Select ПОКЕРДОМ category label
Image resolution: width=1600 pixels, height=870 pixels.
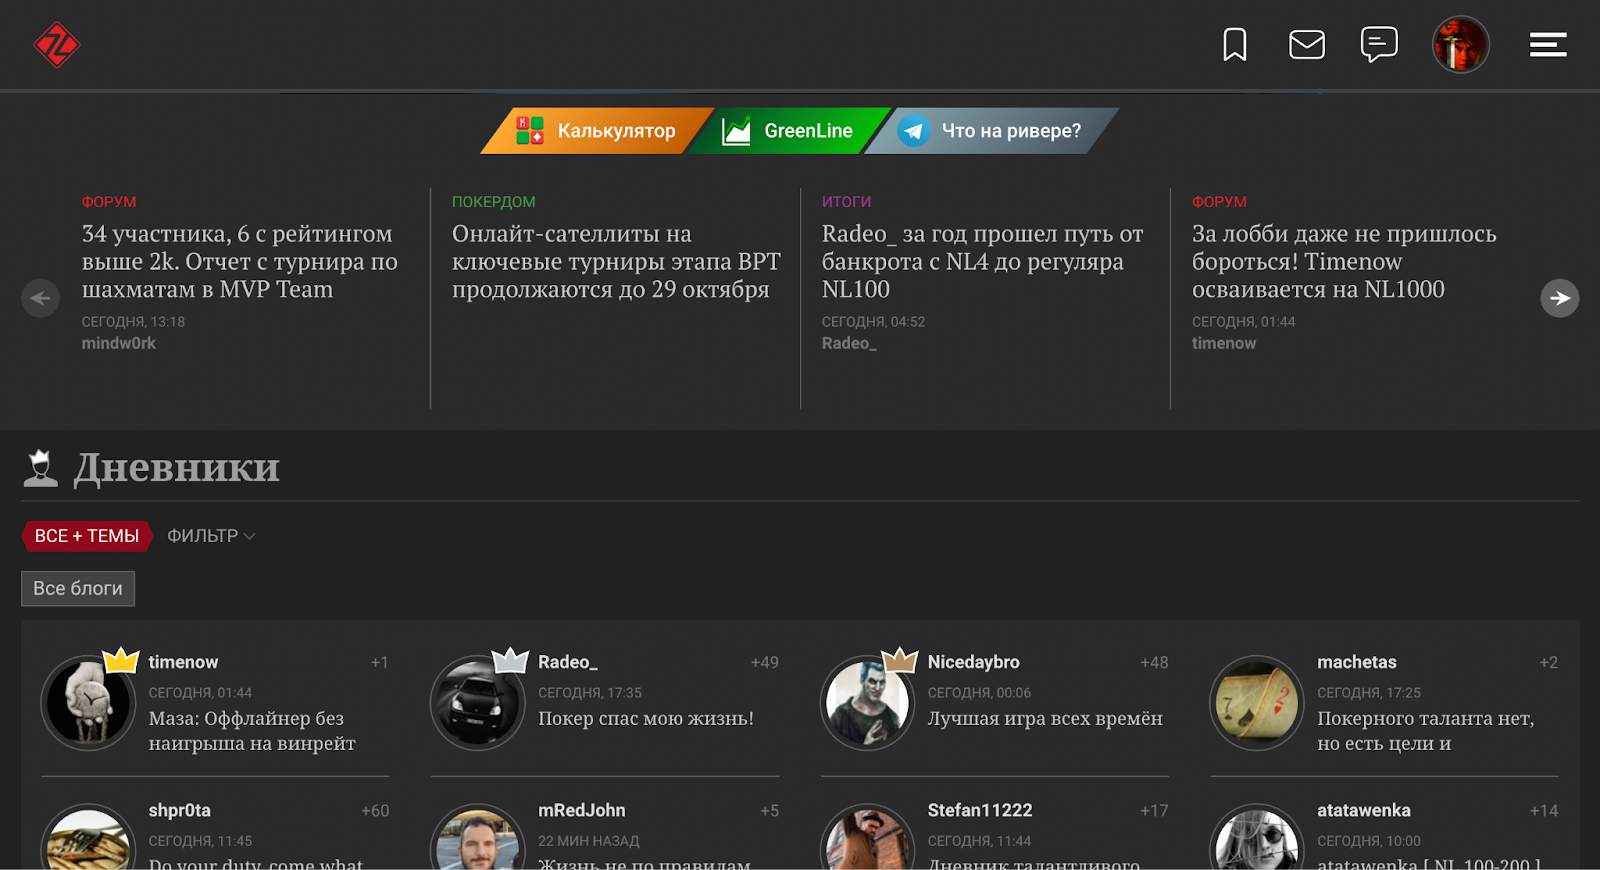point(494,202)
